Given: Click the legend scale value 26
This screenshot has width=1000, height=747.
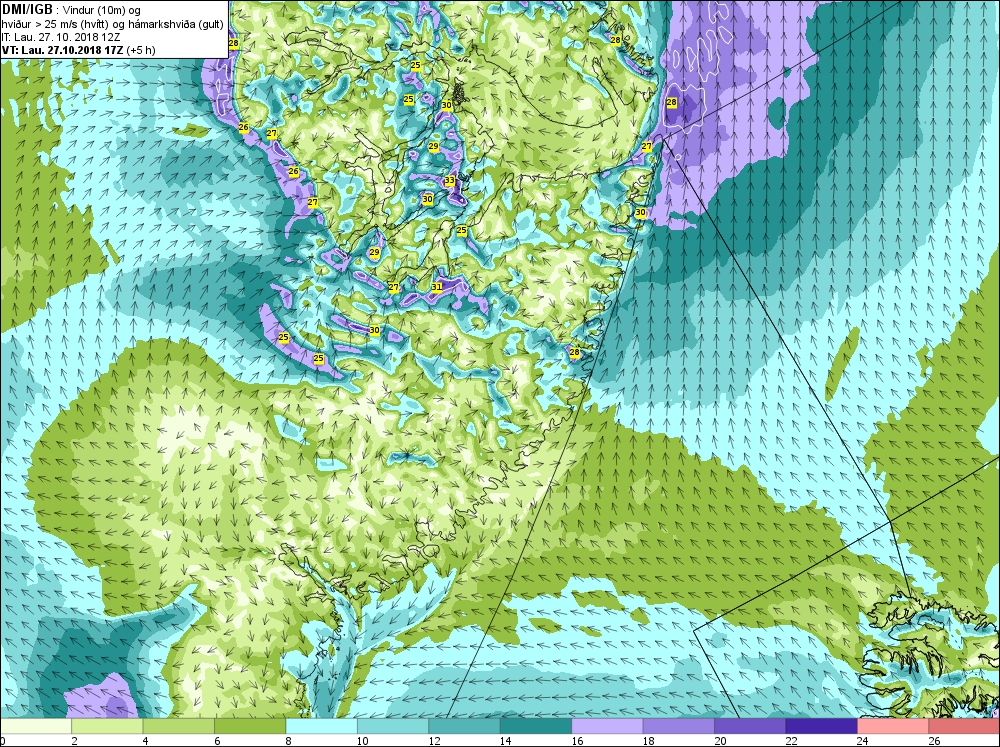Looking at the screenshot, I should (x=934, y=741).
